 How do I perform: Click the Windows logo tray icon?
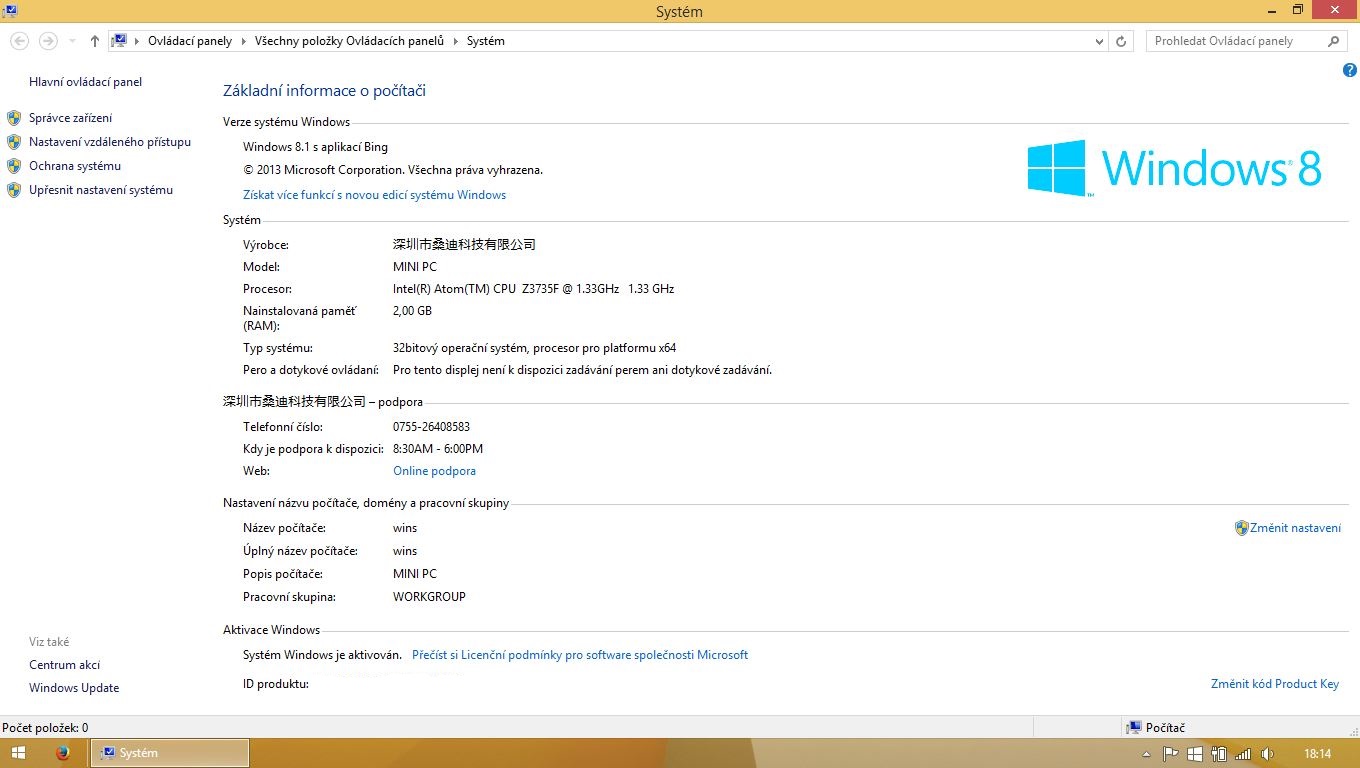[1195, 754]
